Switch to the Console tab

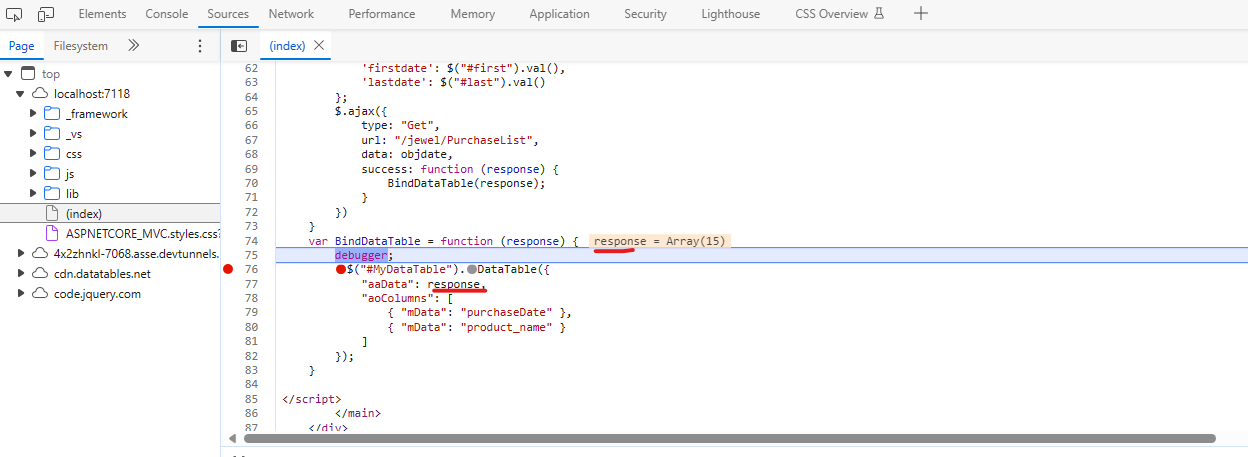click(x=166, y=14)
